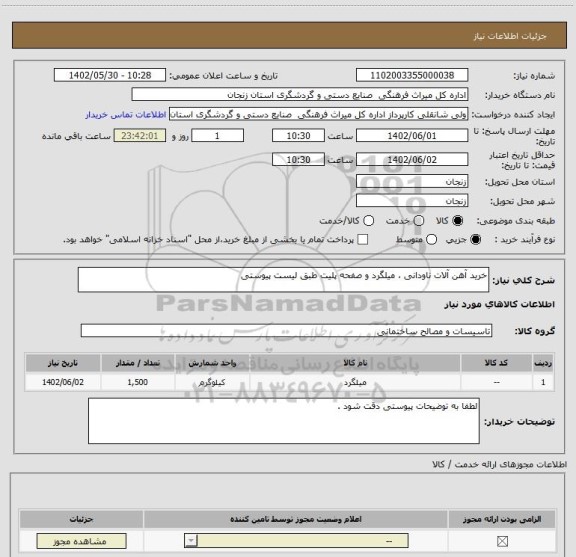
Task: Click the واحد شمارش column header
Action: click(212, 363)
